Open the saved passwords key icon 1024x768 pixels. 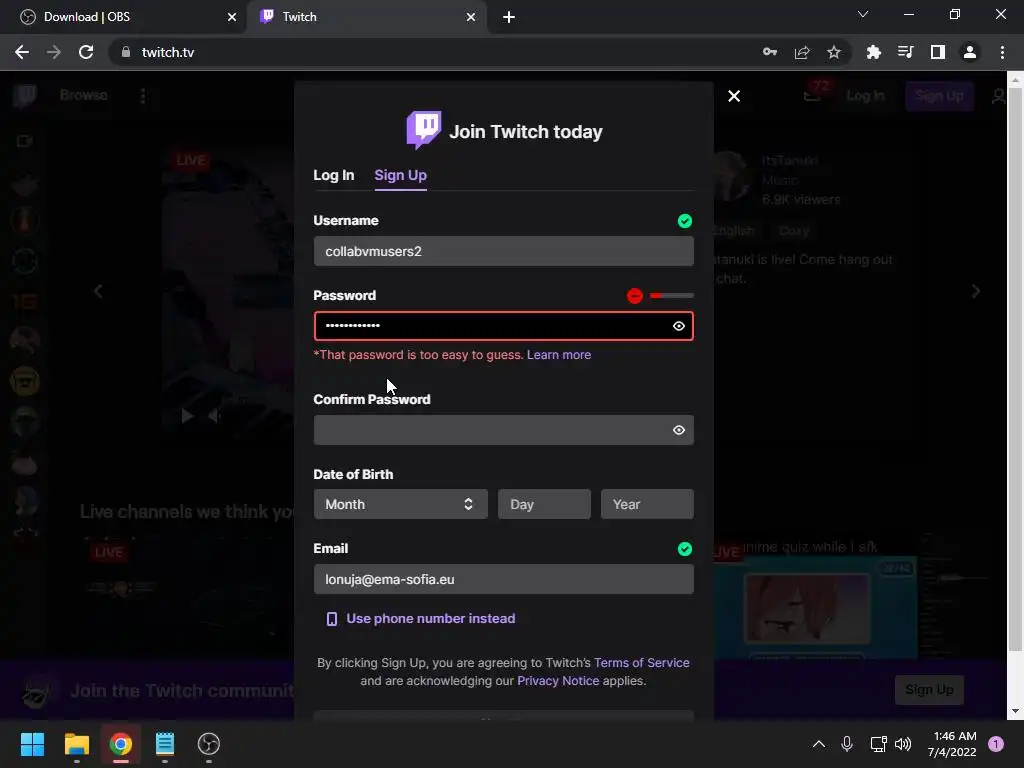(x=770, y=52)
